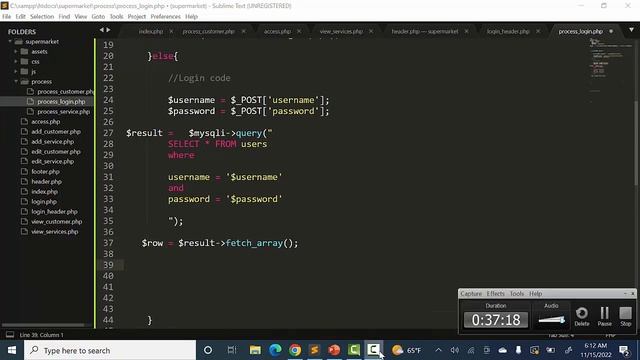This screenshot has width=640, height=360.
Task: Switch to the view_services.php tab
Action: pos(341,31)
